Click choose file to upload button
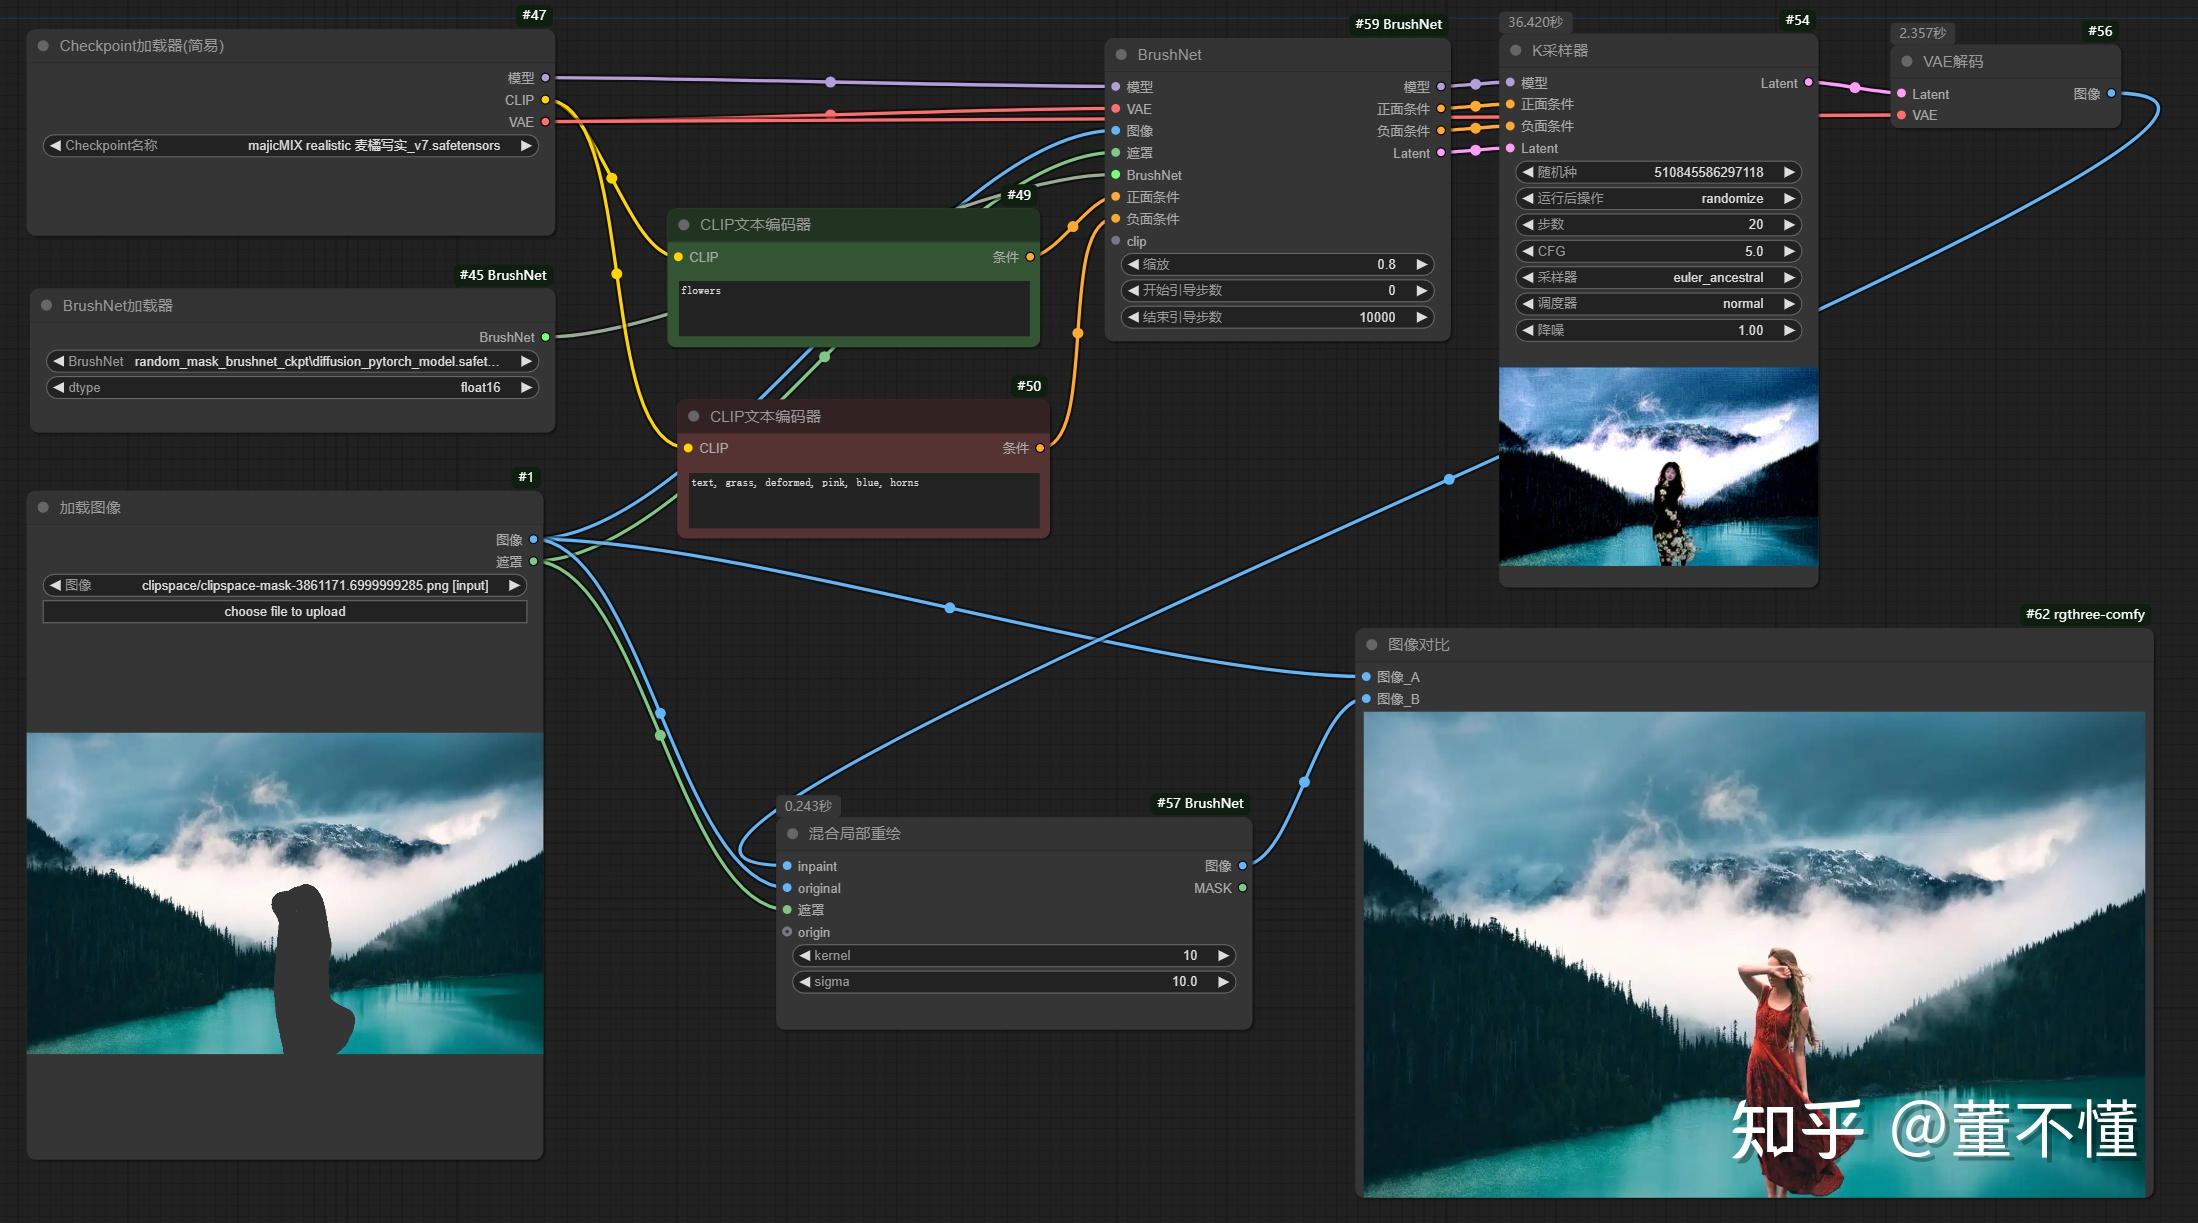This screenshot has height=1223, width=2198. pyautogui.click(x=285, y=612)
